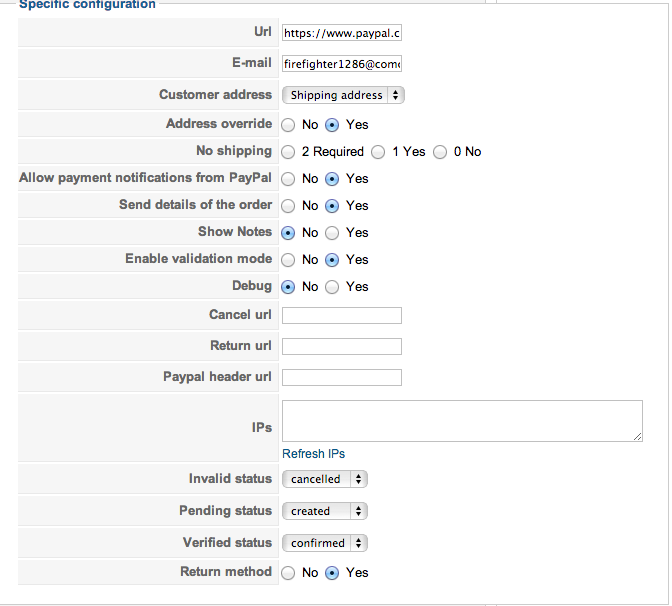Set Return method to No

288,573
